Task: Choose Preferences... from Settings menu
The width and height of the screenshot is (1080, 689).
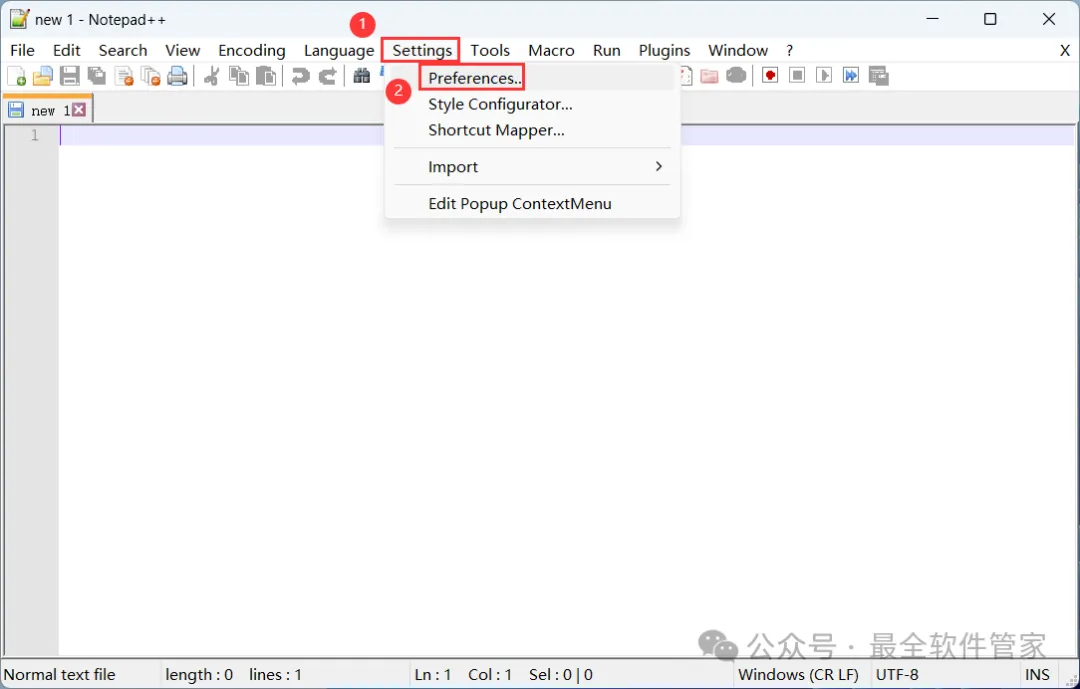Action: (532, 78)
